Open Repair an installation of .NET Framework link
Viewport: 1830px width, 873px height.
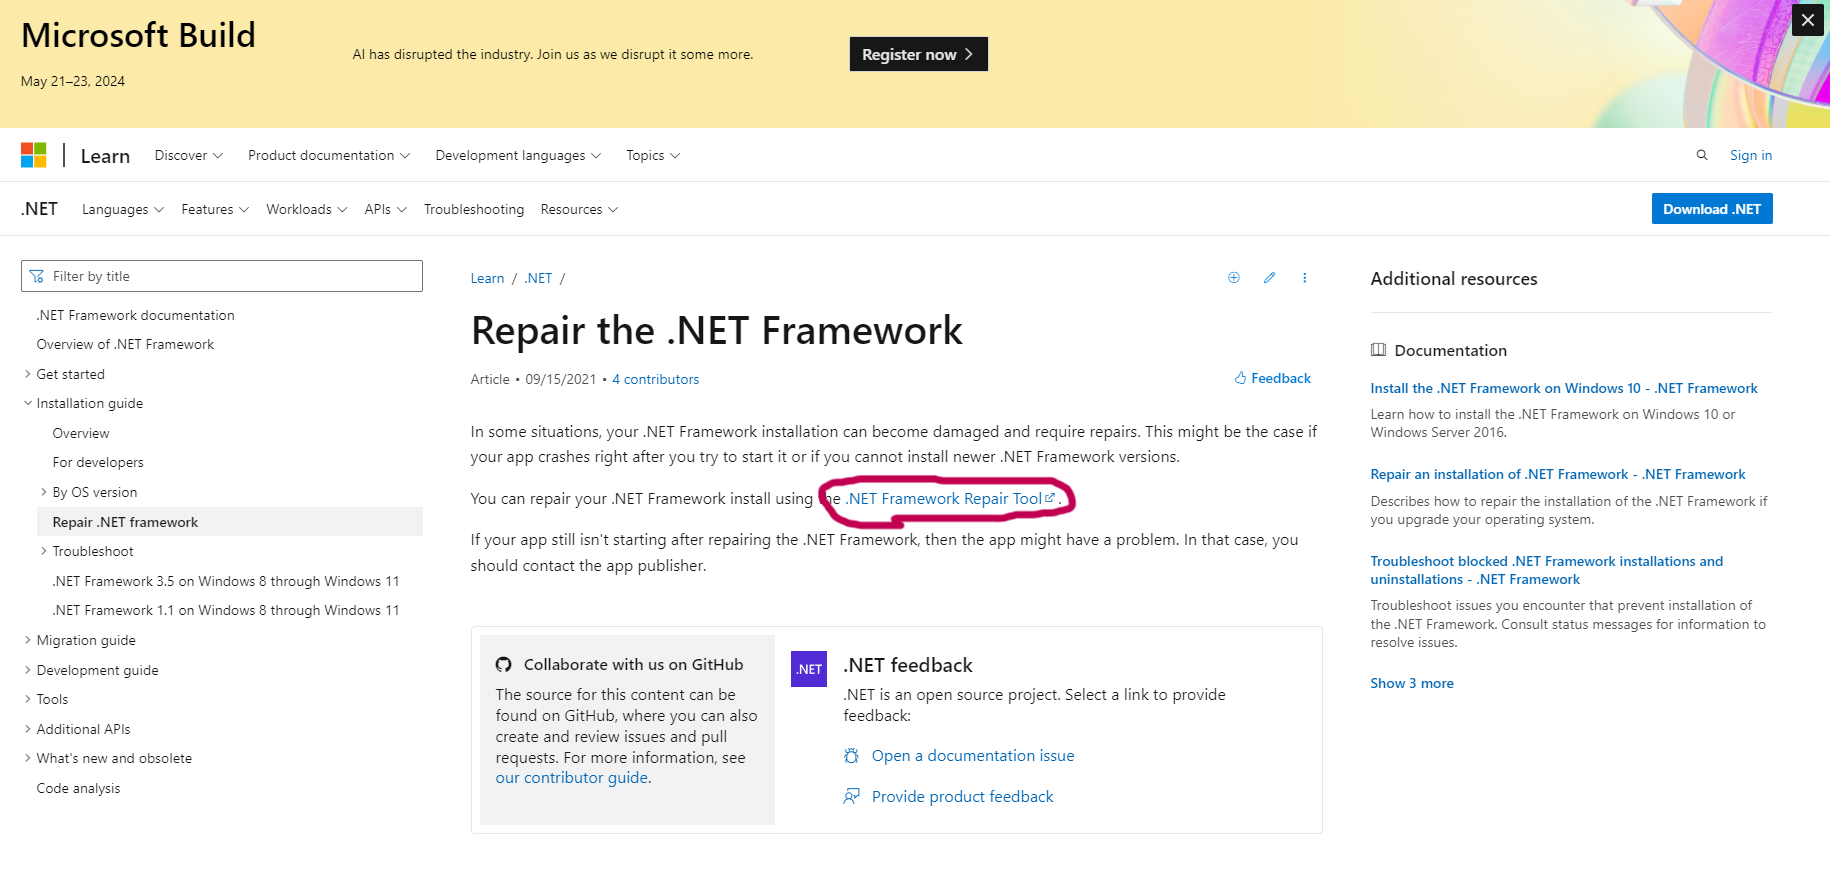[x=1557, y=474]
